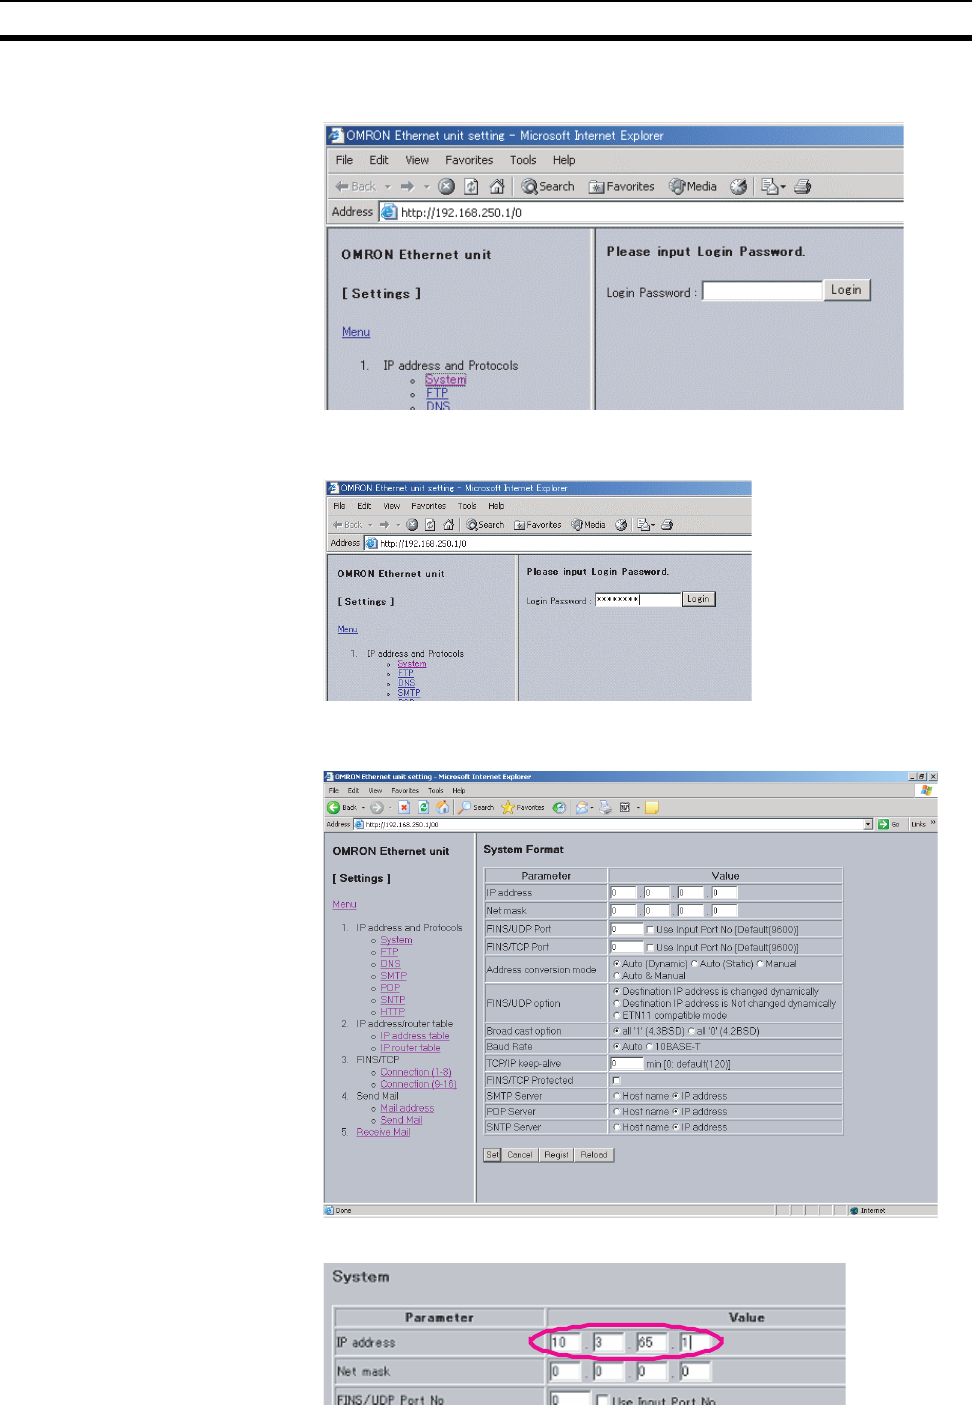Click Home icon in System Format browser

tap(442, 807)
